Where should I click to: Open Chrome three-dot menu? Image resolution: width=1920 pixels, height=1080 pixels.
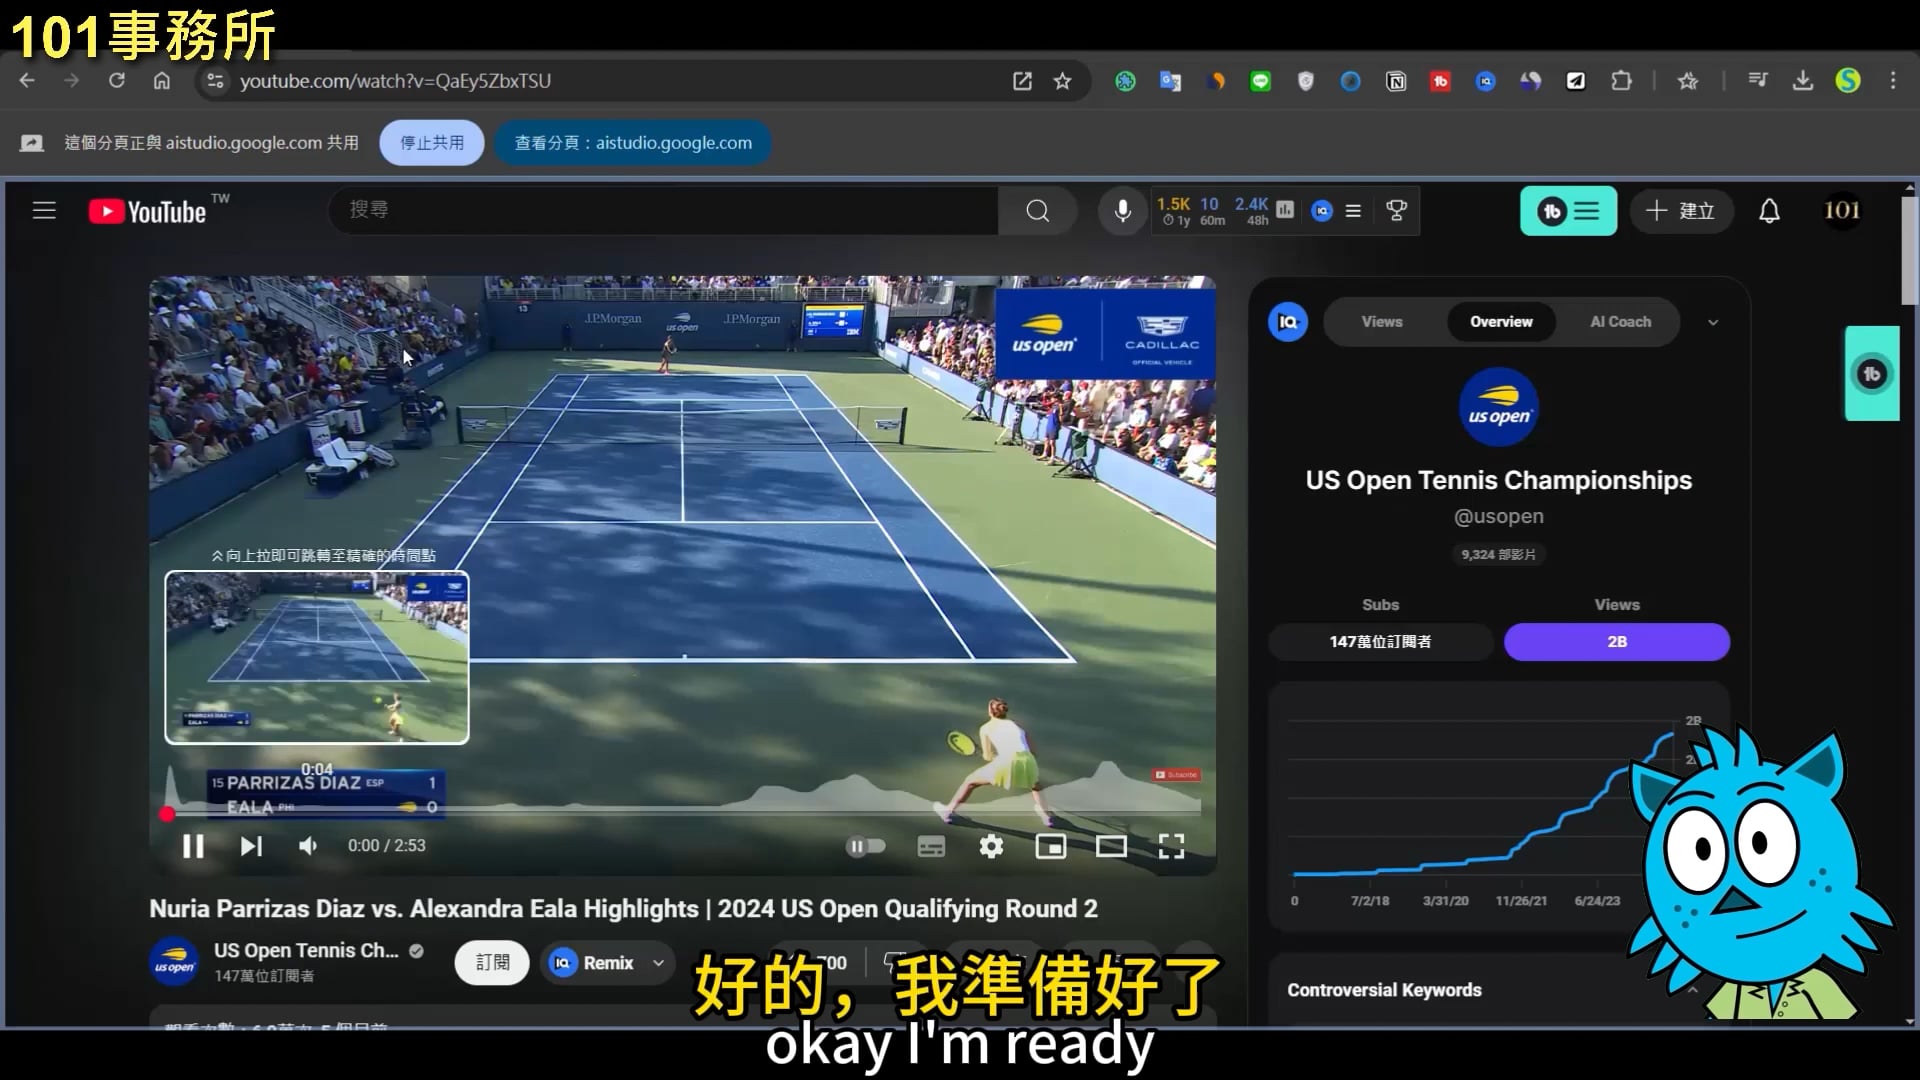pos(1893,81)
